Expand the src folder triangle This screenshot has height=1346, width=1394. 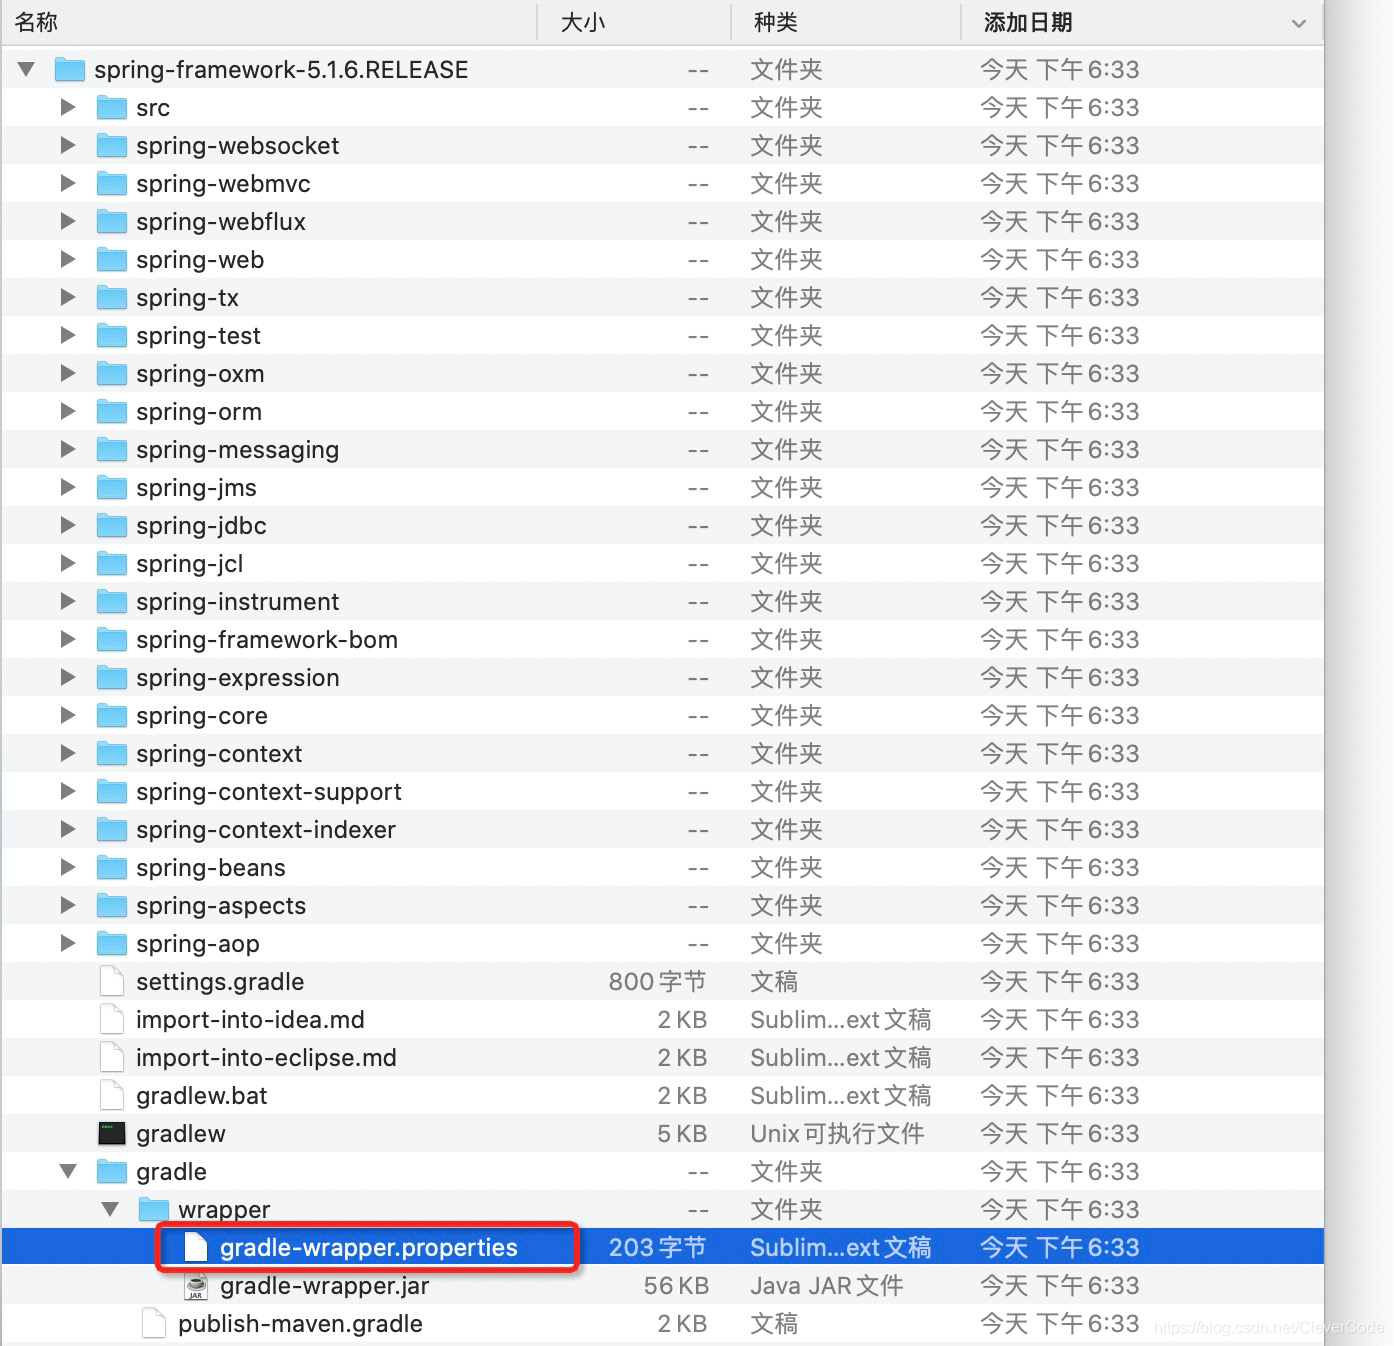(x=68, y=107)
